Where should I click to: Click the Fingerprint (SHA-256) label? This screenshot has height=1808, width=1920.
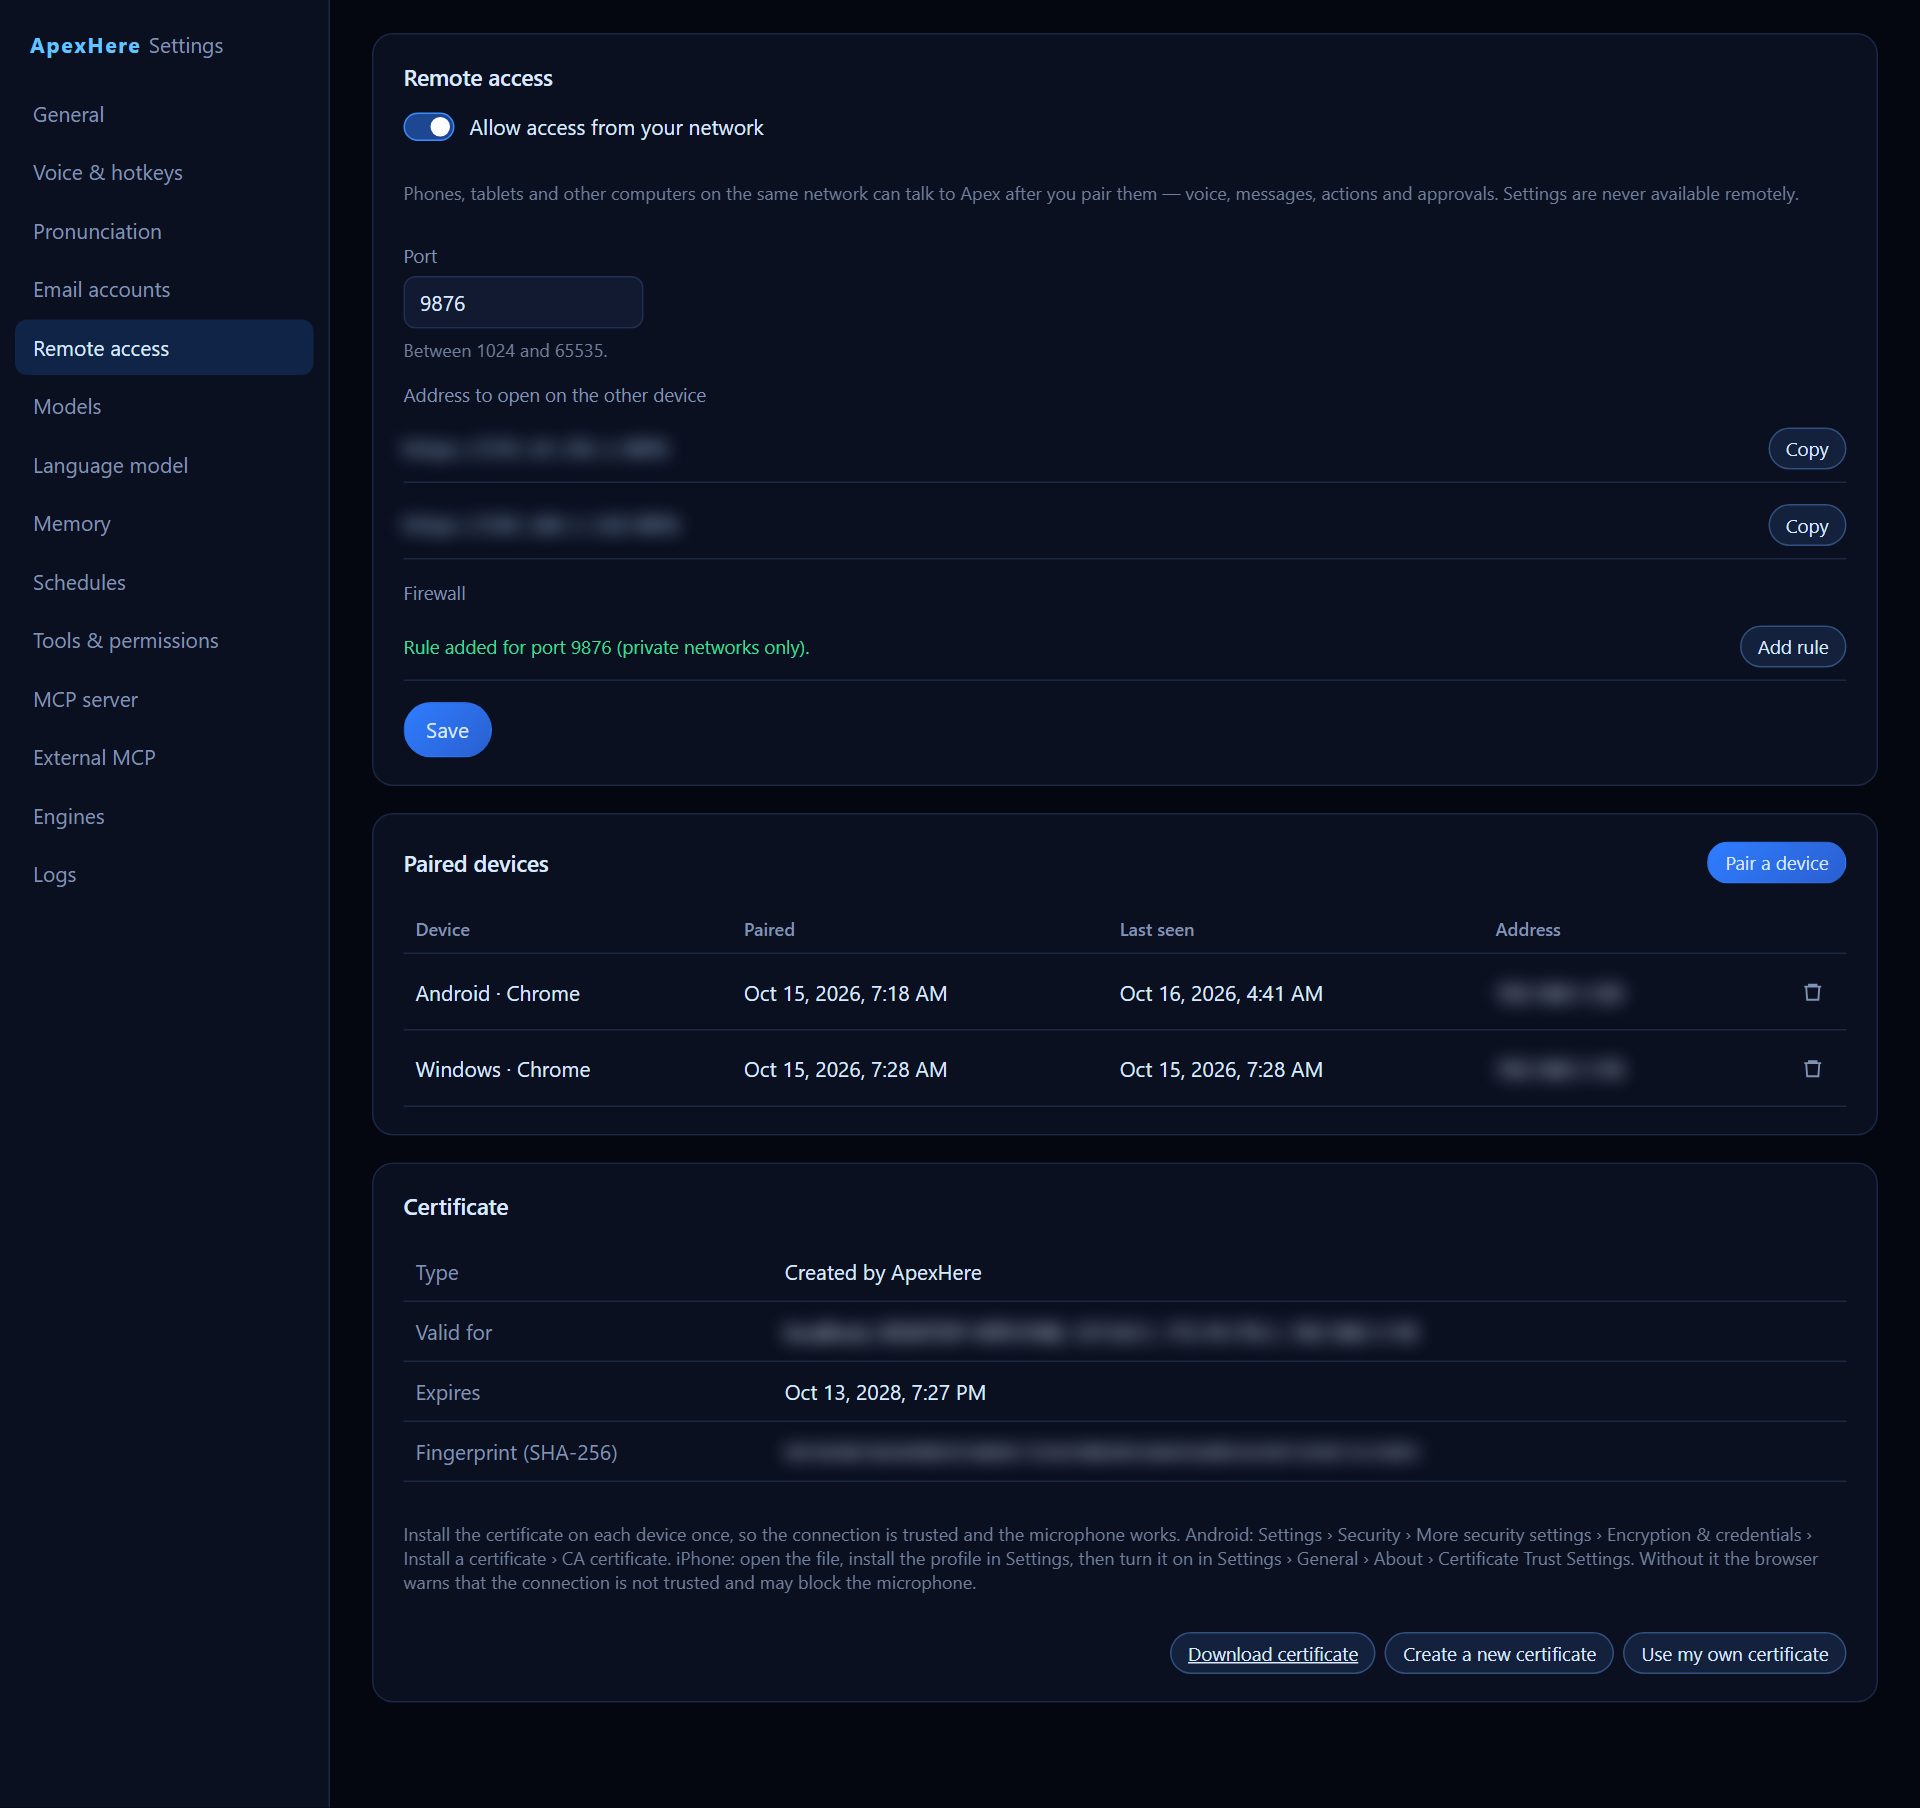pyautogui.click(x=516, y=1452)
